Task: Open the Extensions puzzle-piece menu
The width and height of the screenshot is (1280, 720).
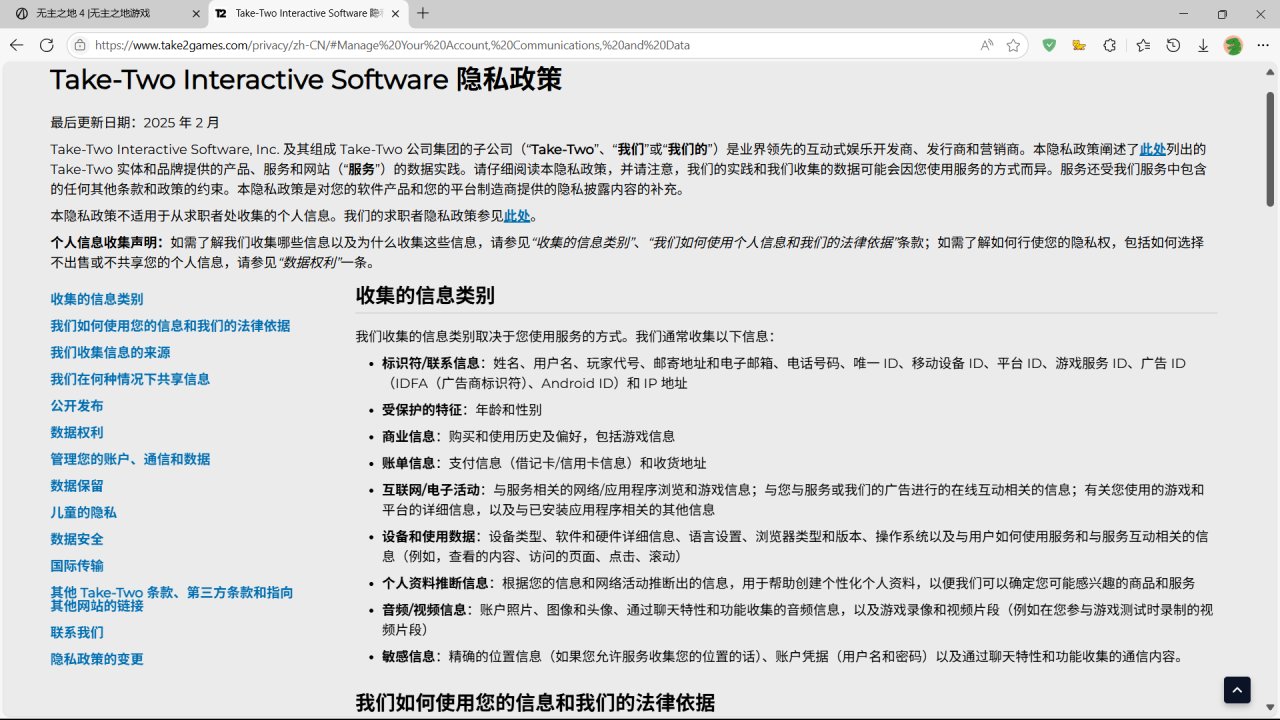Action: (x=1109, y=45)
